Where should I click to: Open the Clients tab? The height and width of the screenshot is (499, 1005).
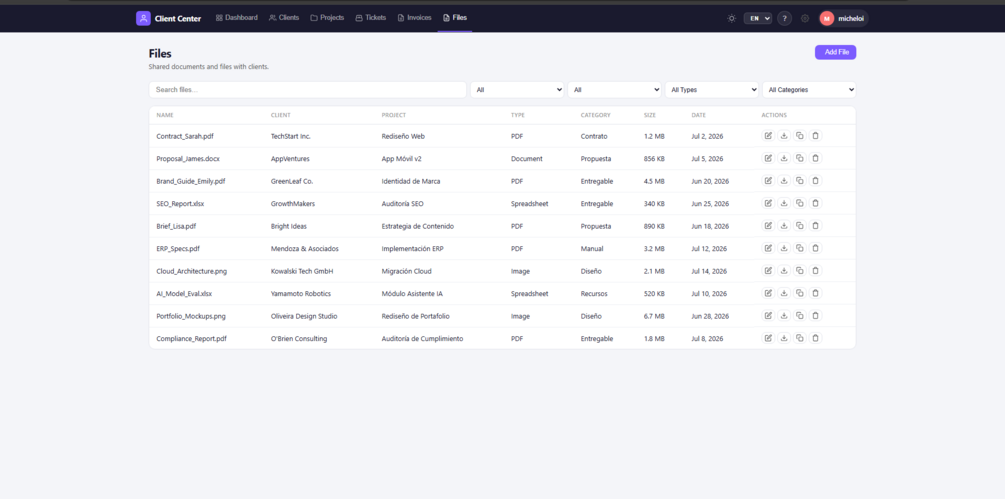(284, 18)
